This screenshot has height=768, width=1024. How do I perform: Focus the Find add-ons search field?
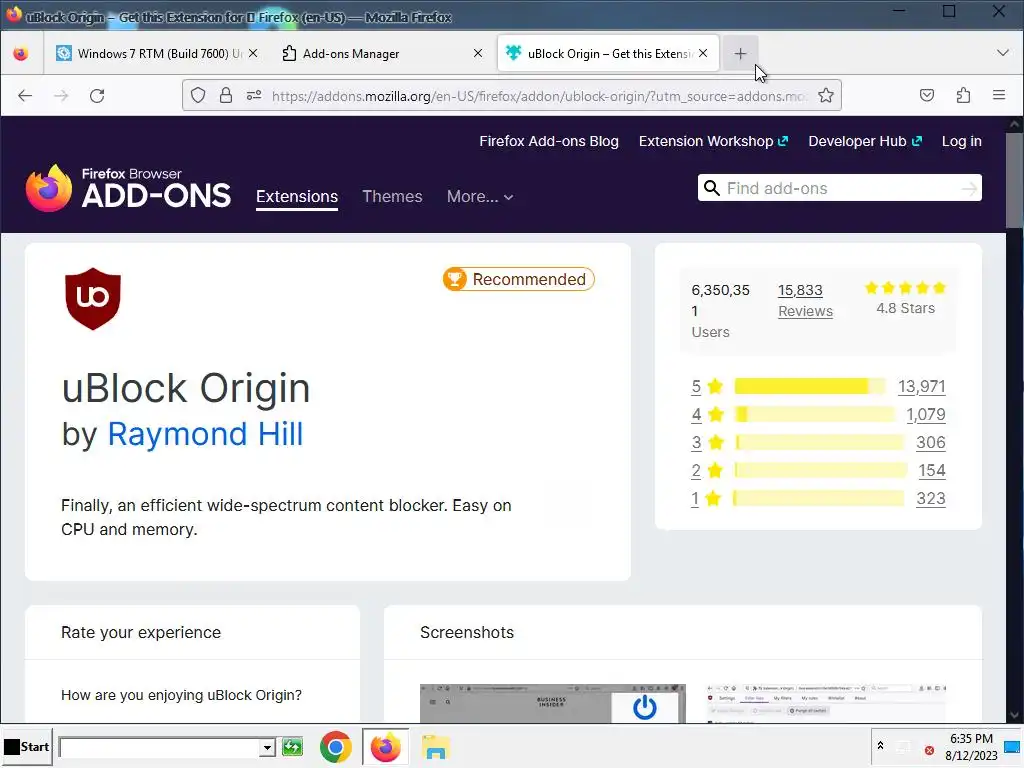pyautogui.click(x=840, y=188)
